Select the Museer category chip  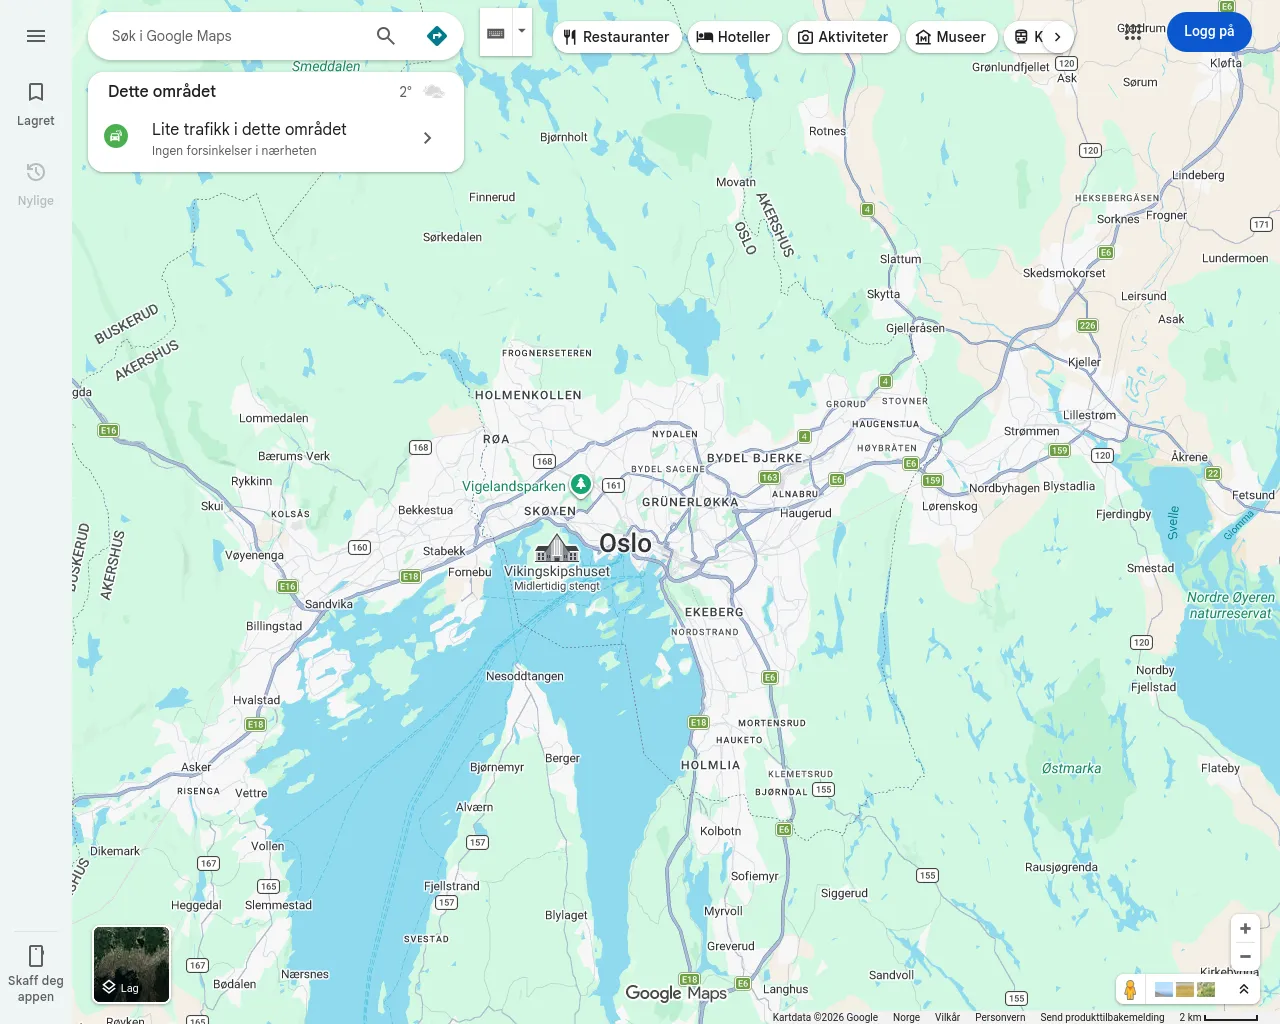tap(952, 37)
